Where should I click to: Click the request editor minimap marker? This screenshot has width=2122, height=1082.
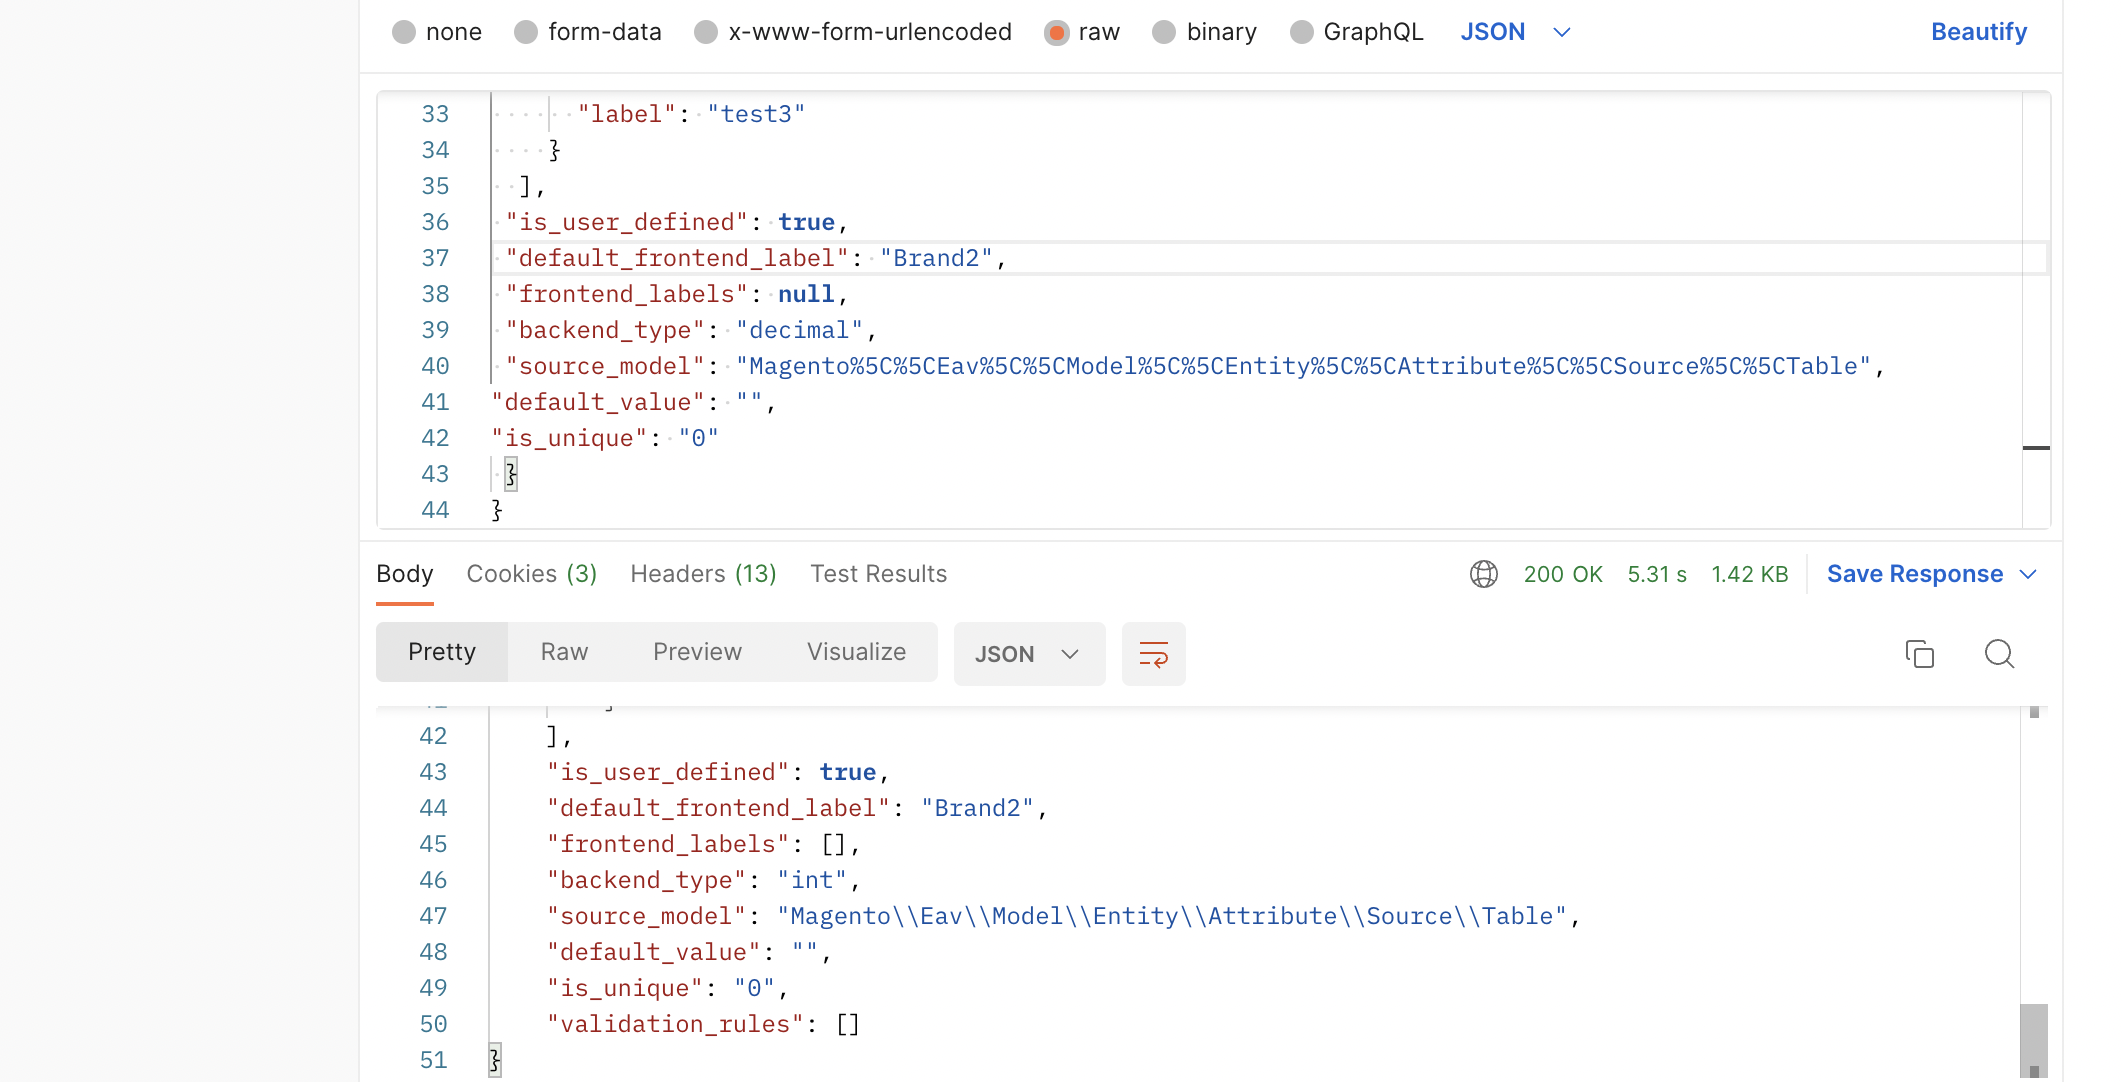(2036, 448)
